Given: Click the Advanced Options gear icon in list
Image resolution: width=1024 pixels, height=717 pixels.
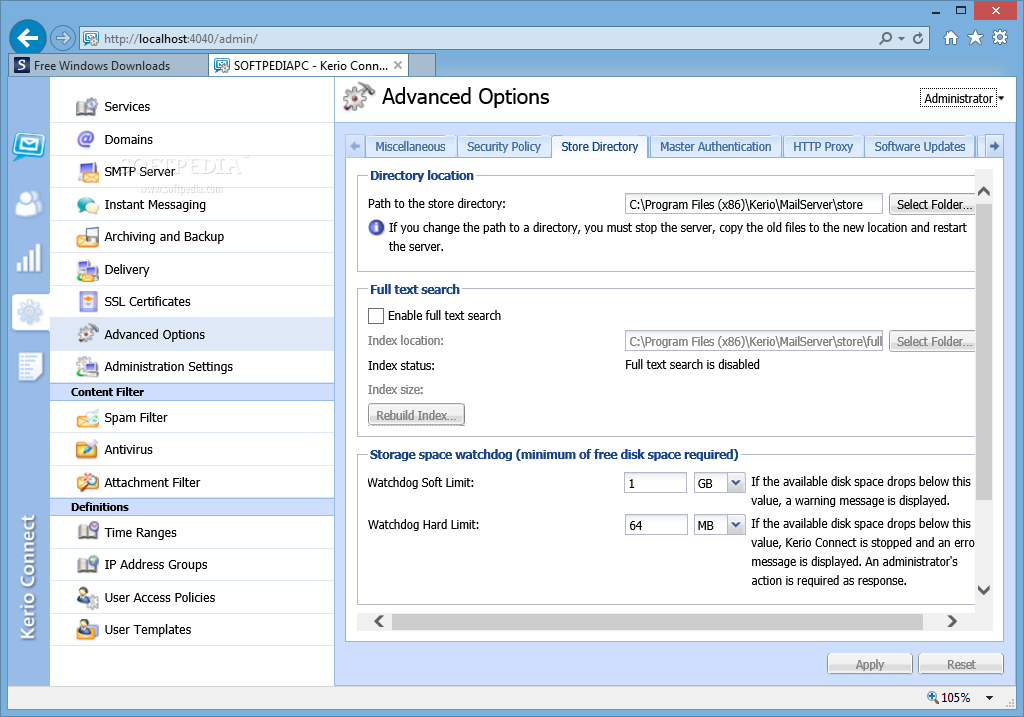Looking at the screenshot, I should coord(88,334).
